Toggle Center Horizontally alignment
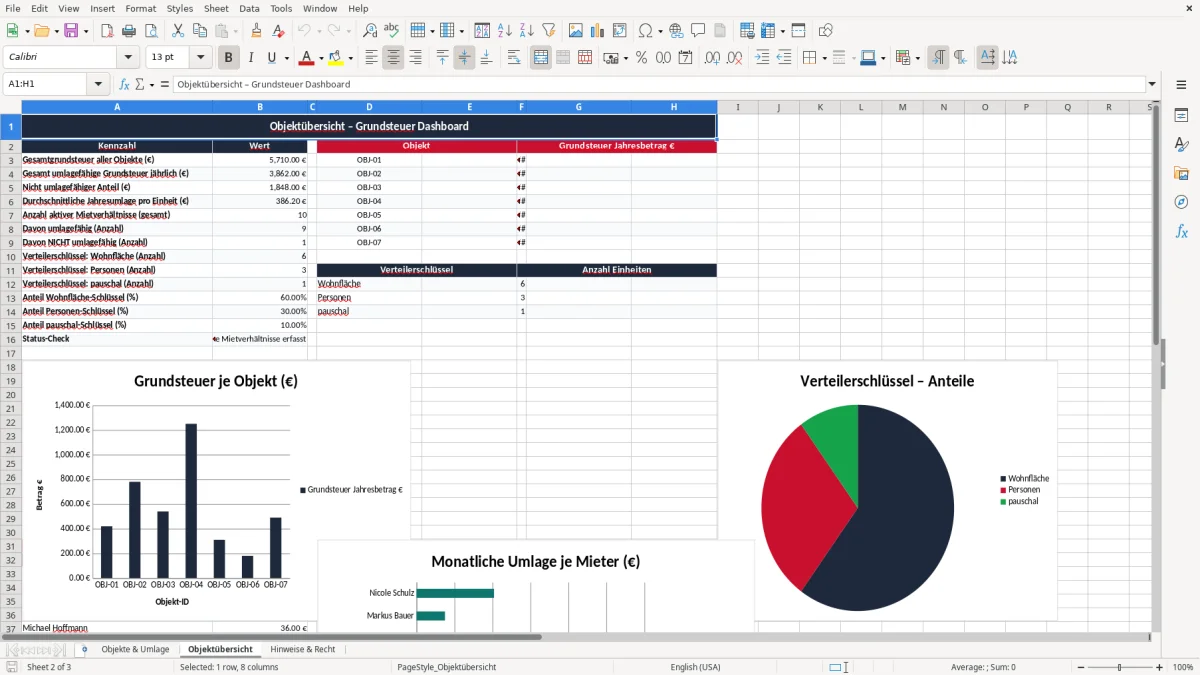 [x=393, y=58]
